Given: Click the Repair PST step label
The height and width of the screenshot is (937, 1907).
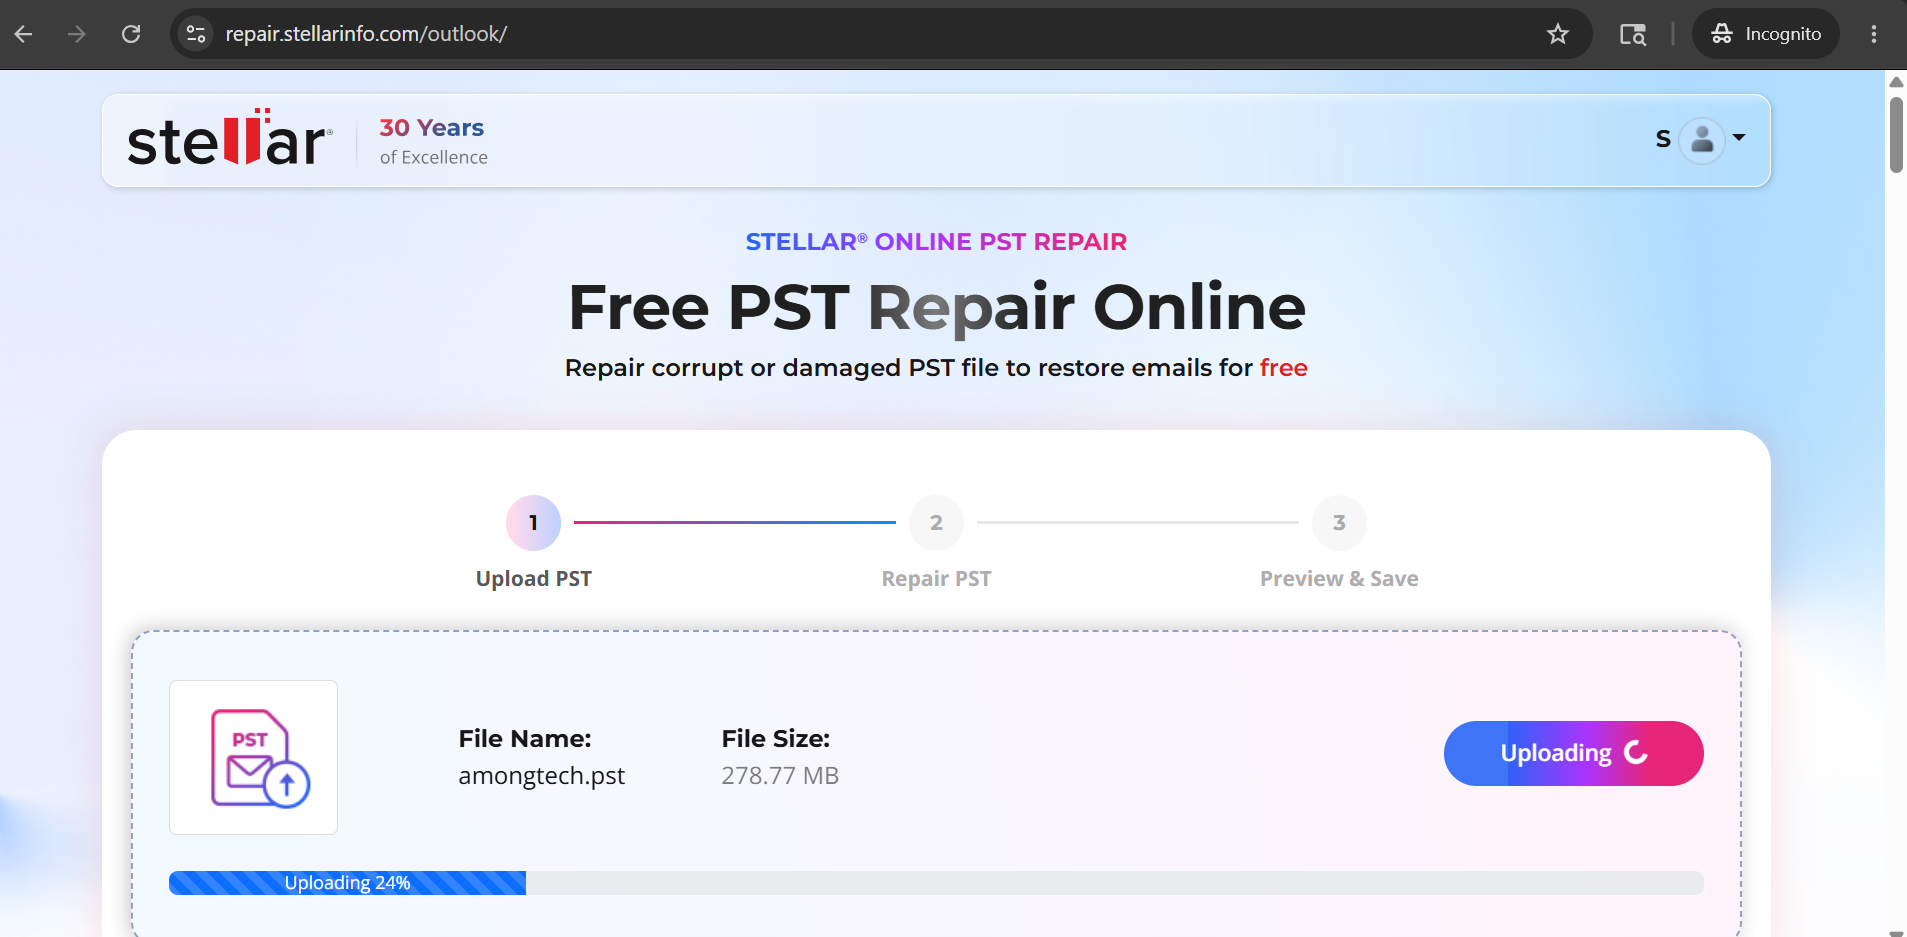Looking at the screenshot, I should tap(936, 579).
